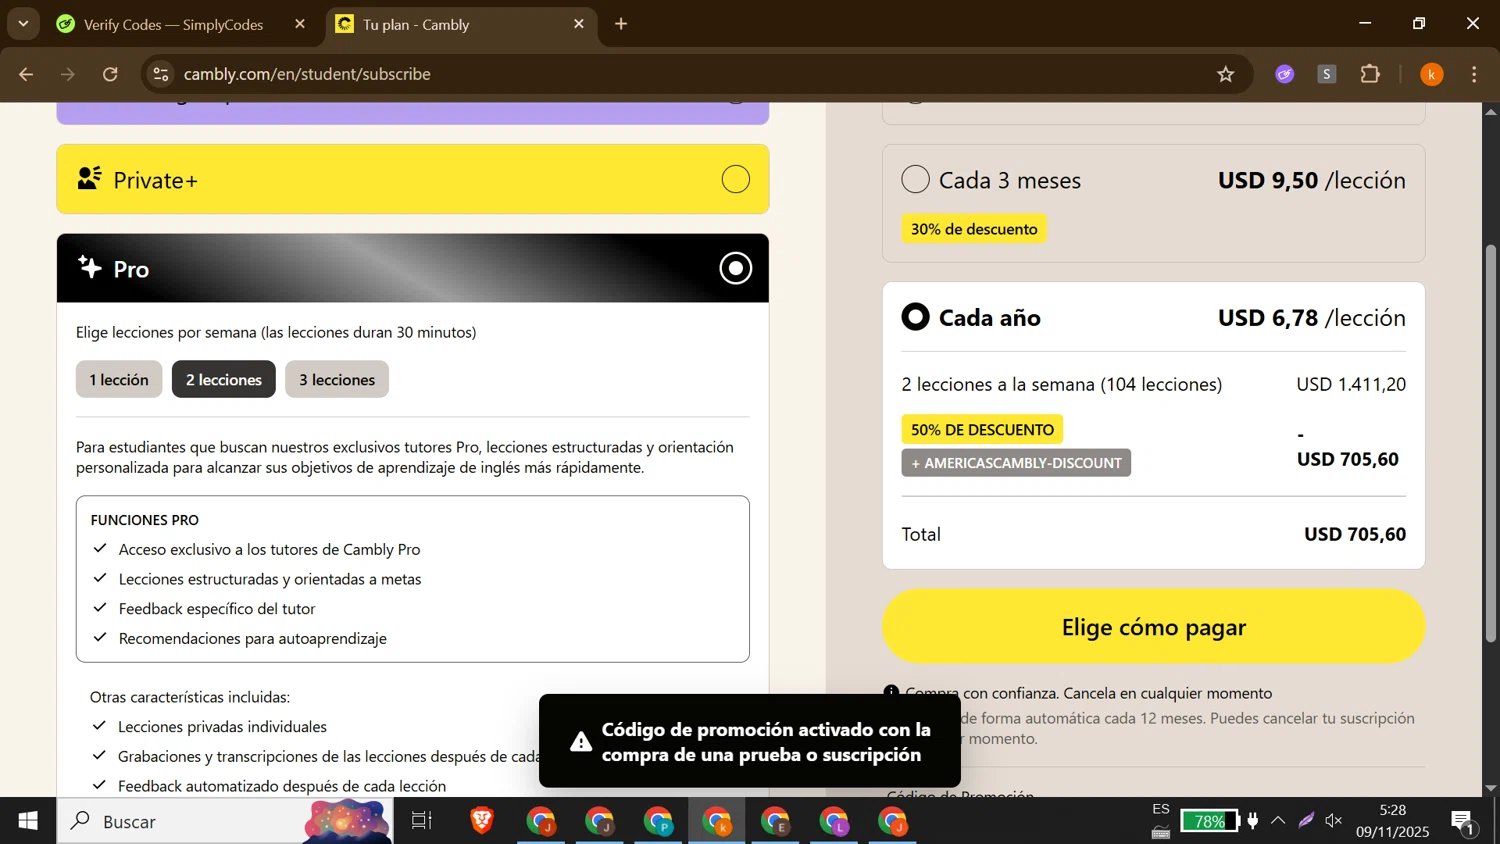Open the active Chrome taskbar icon with K profile
Viewport: 1500px width, 844px height.
717,821
